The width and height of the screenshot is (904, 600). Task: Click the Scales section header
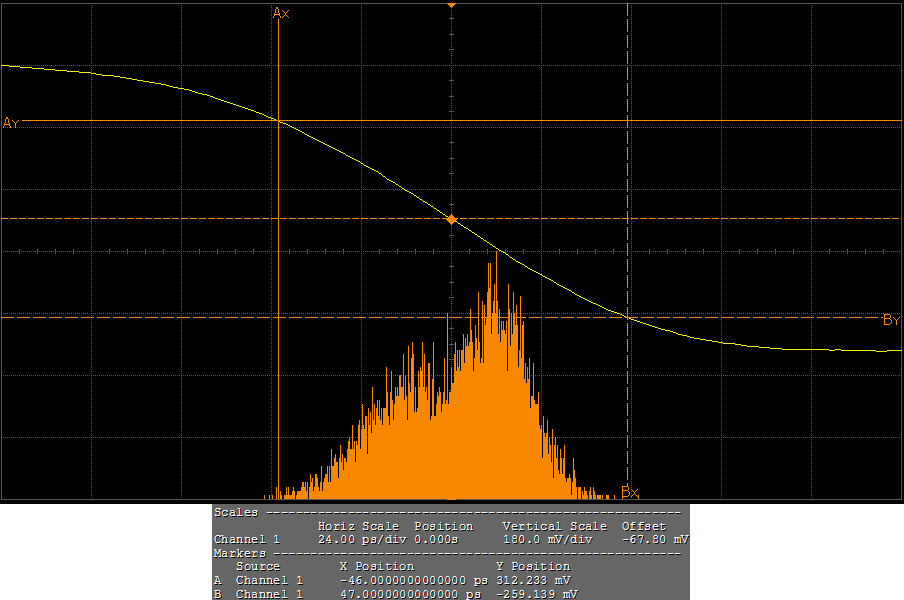236,512
